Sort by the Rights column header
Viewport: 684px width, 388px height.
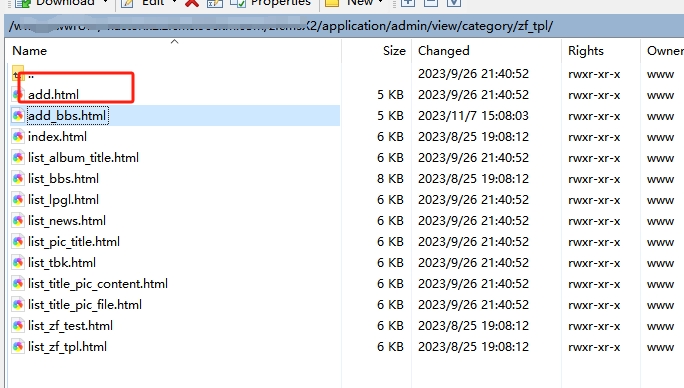pyautogui.click(x=585, y=51)
